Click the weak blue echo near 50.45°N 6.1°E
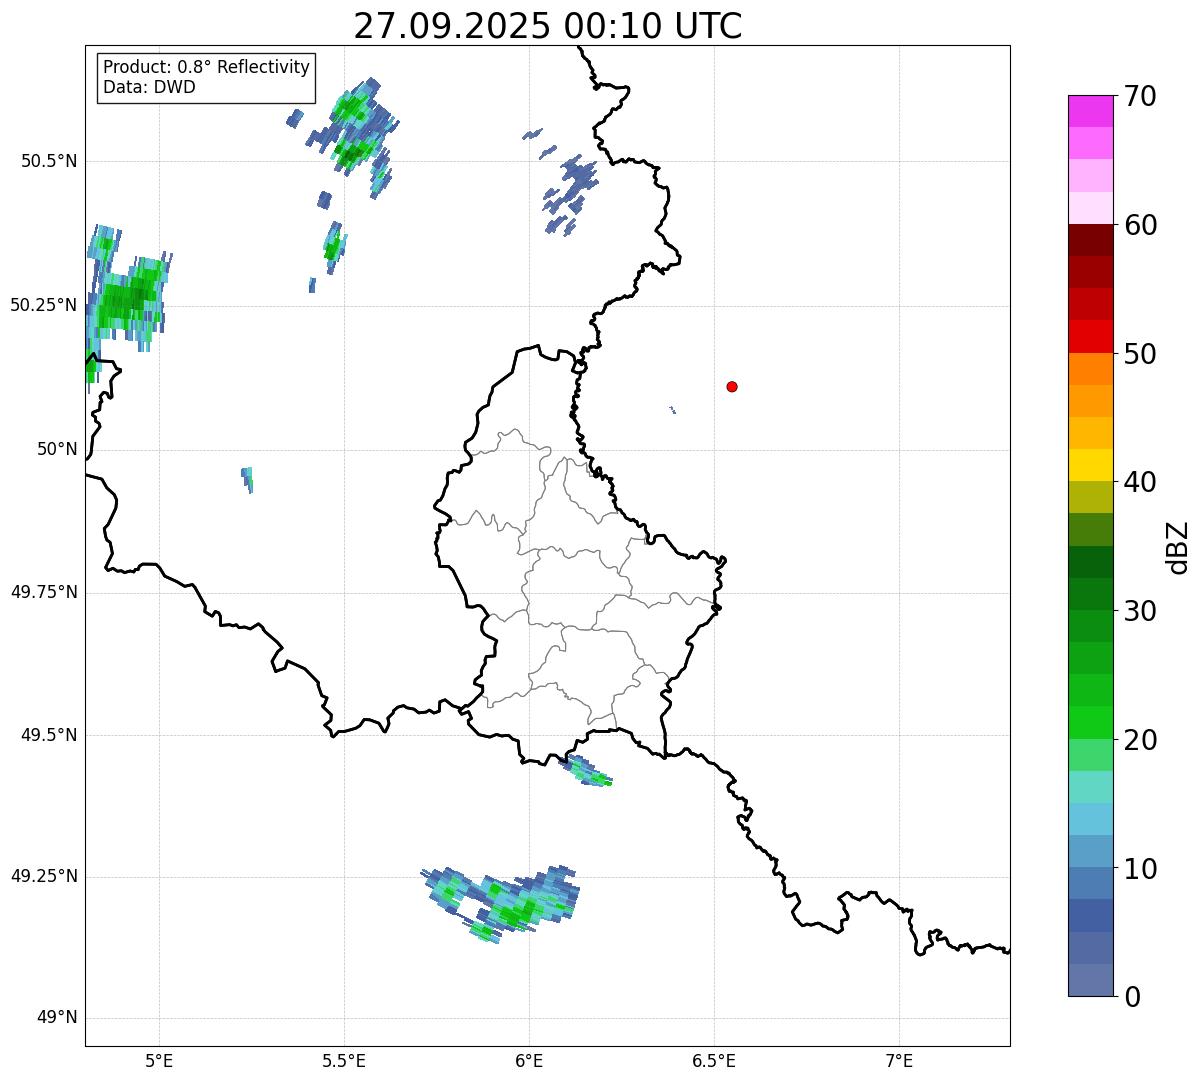 pyautogui.click(x=572, y=194)
